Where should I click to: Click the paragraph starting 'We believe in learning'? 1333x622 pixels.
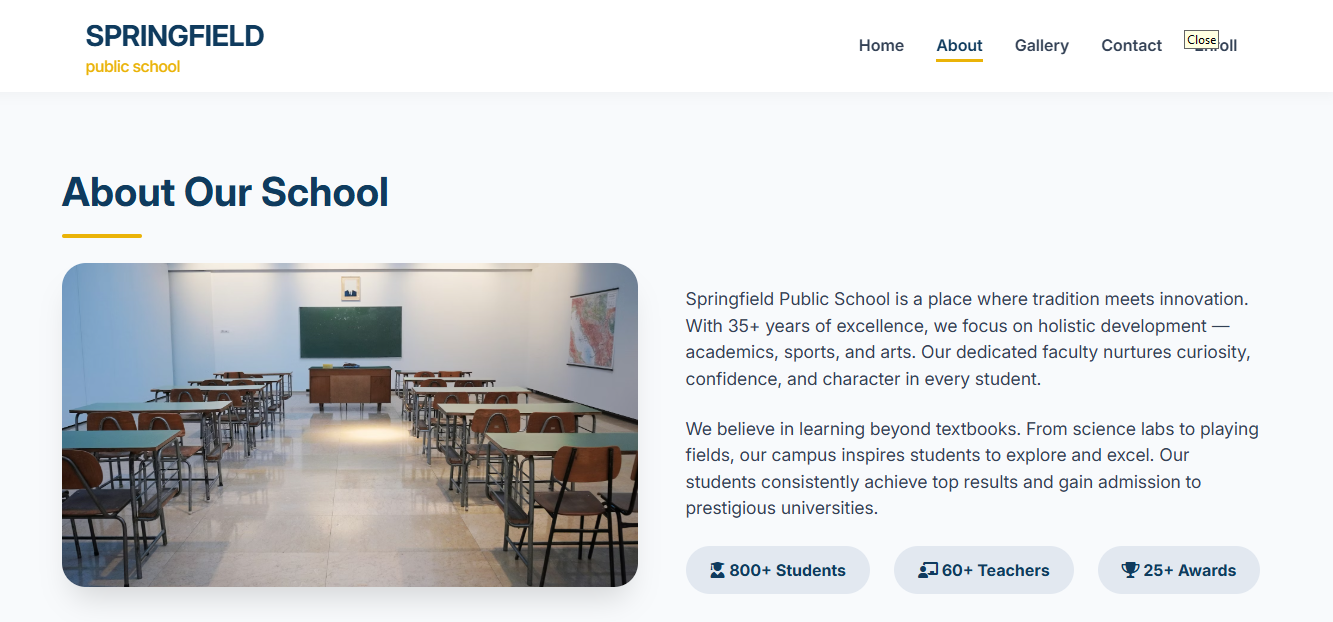[972, 468]
